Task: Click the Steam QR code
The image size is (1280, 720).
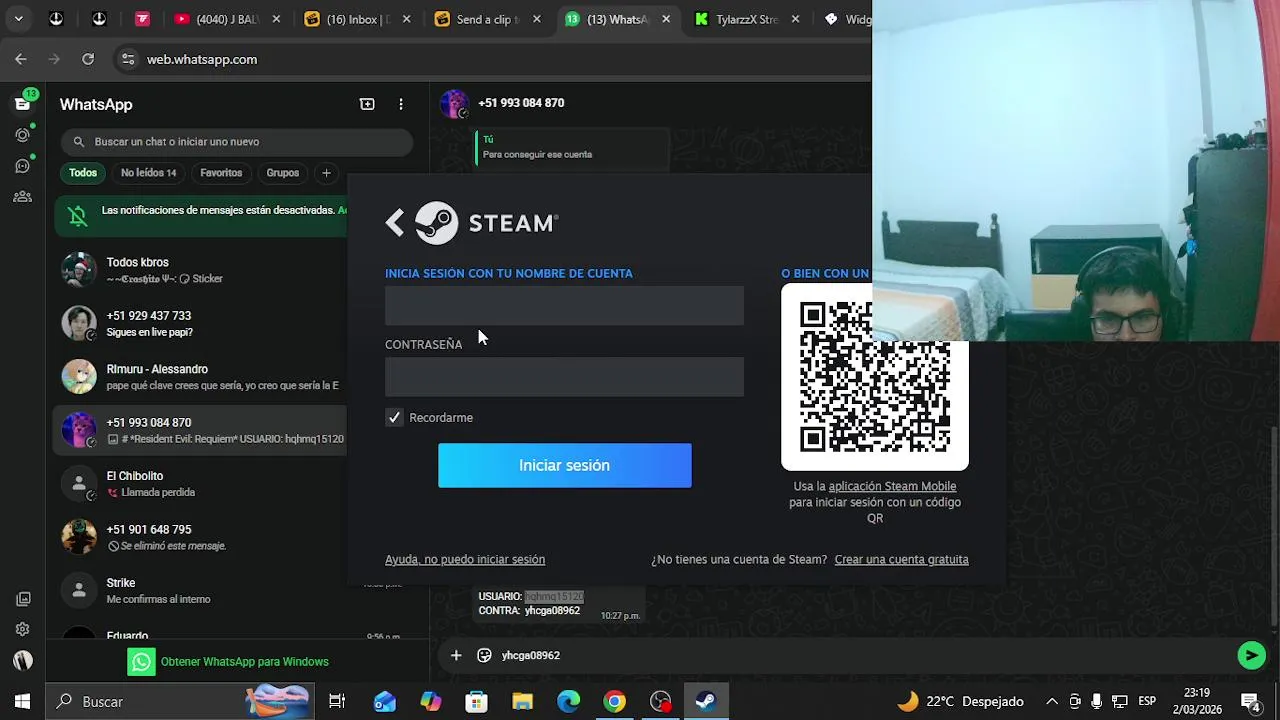Action: pyautogui.click(x=874, y=377)
